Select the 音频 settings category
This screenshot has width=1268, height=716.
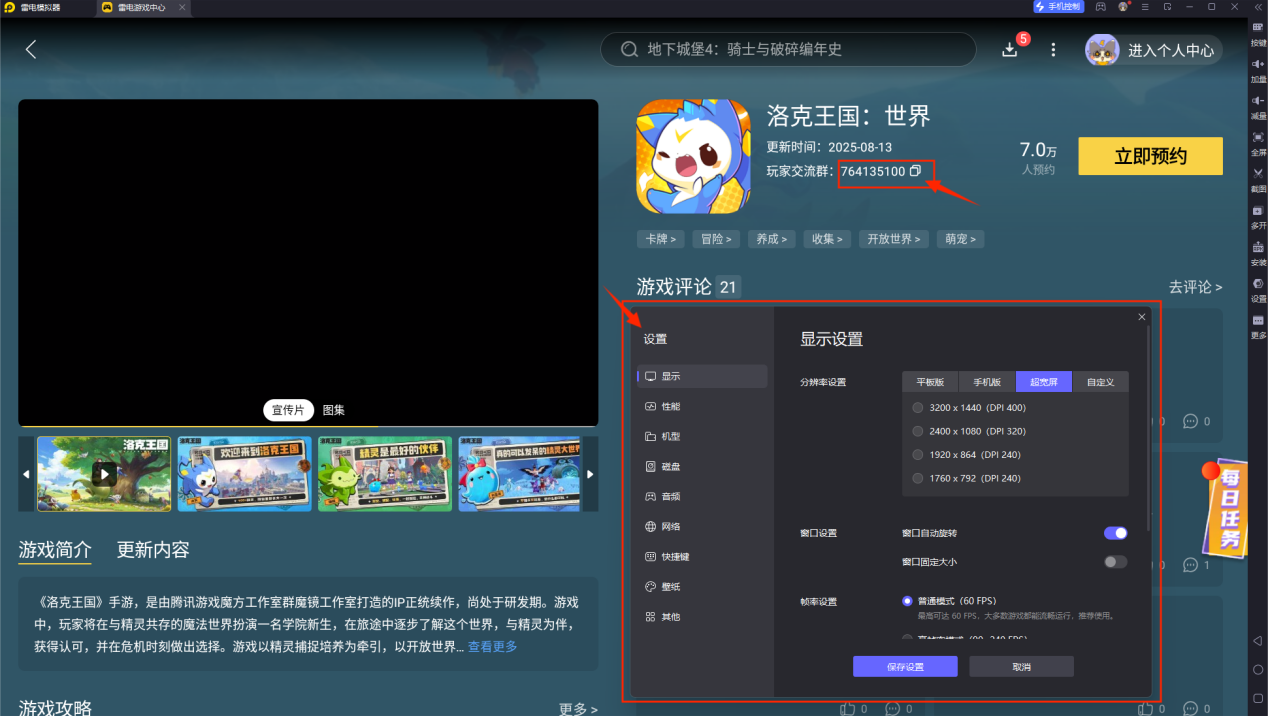click(x=702, y=496)
